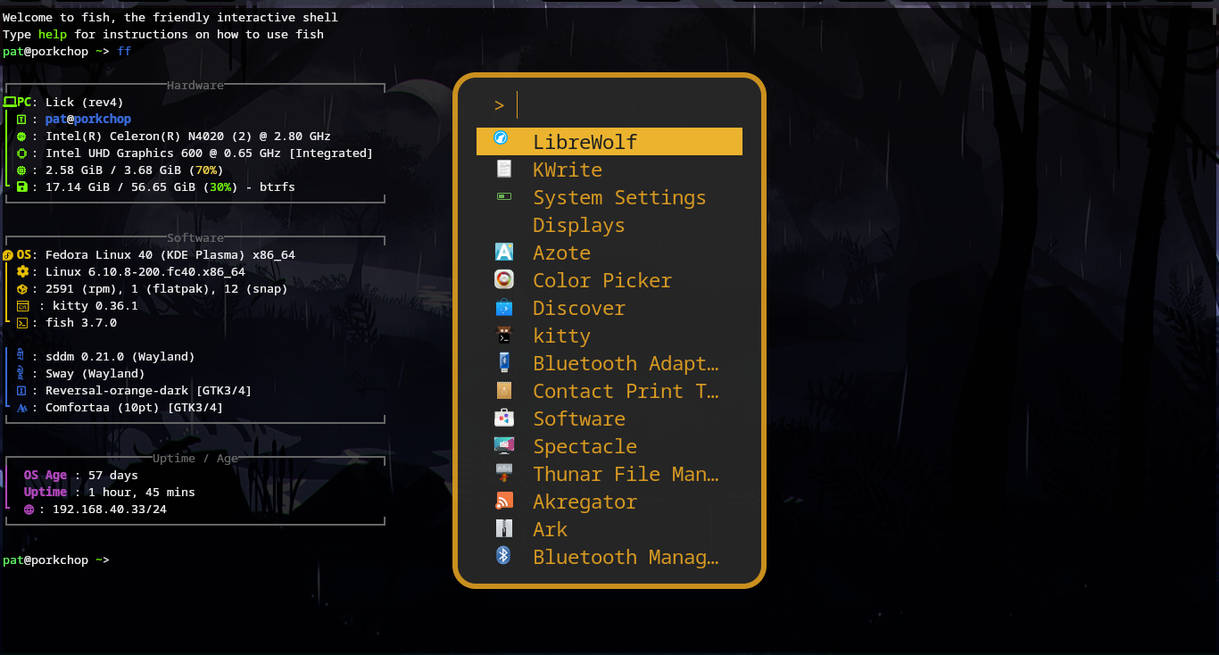Click the Contact Print Theme icon
This screenshot has width=1219, height=655.
(504, 390)
